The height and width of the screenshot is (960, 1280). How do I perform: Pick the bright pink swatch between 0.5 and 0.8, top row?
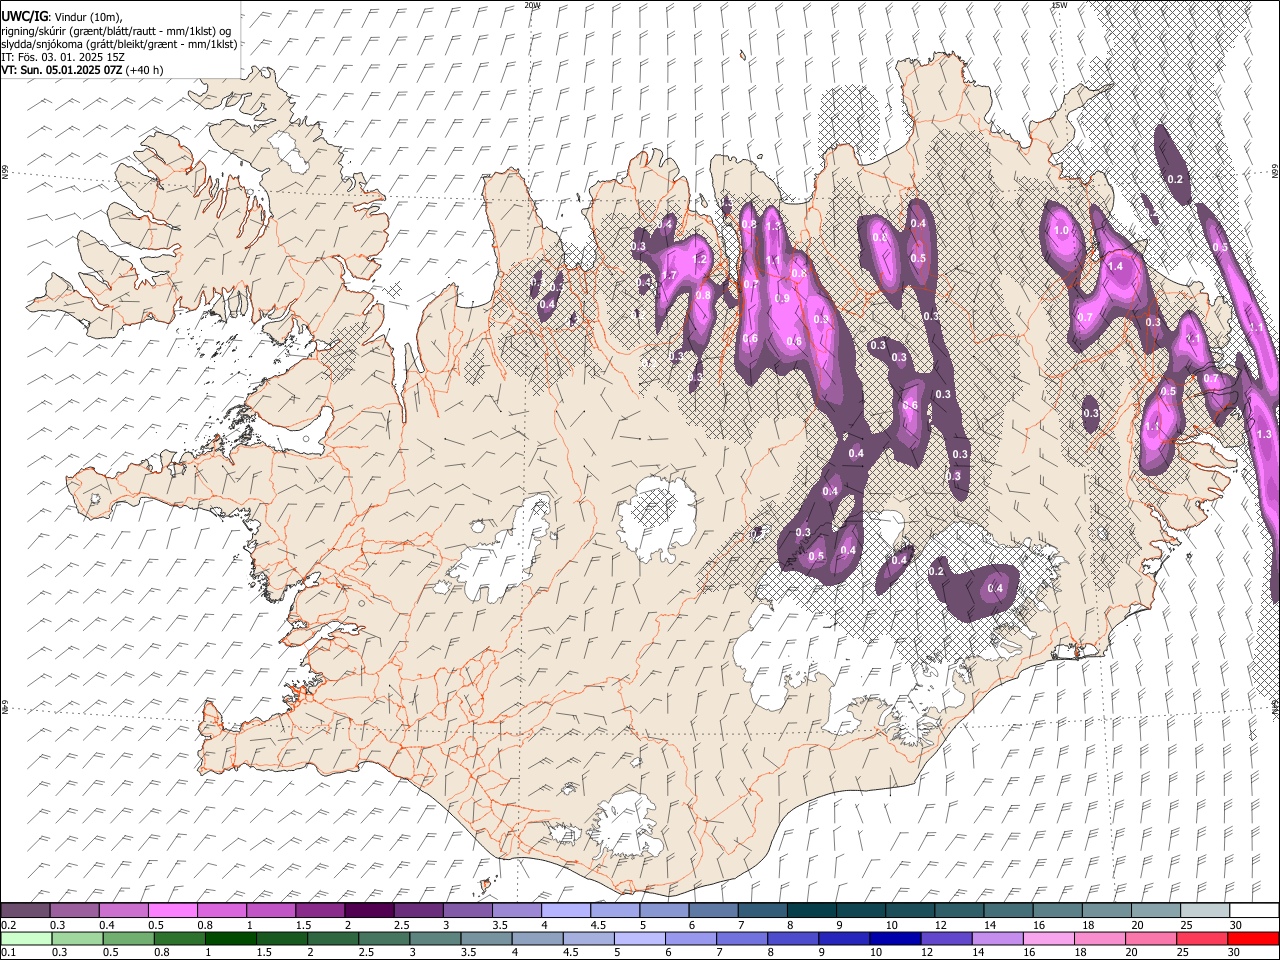173,911
